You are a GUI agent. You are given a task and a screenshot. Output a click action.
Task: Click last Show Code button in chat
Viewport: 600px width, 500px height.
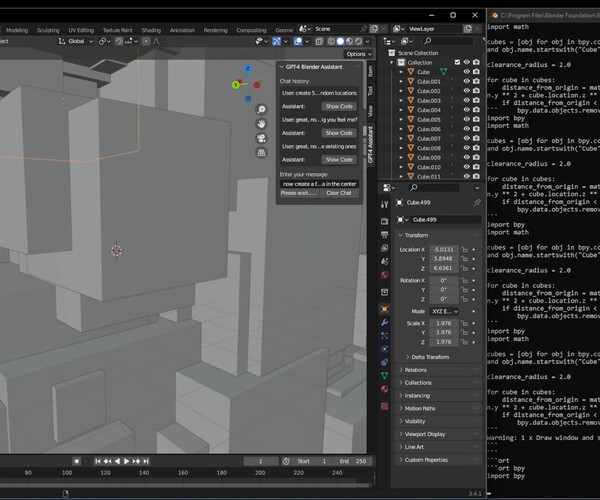339,160
